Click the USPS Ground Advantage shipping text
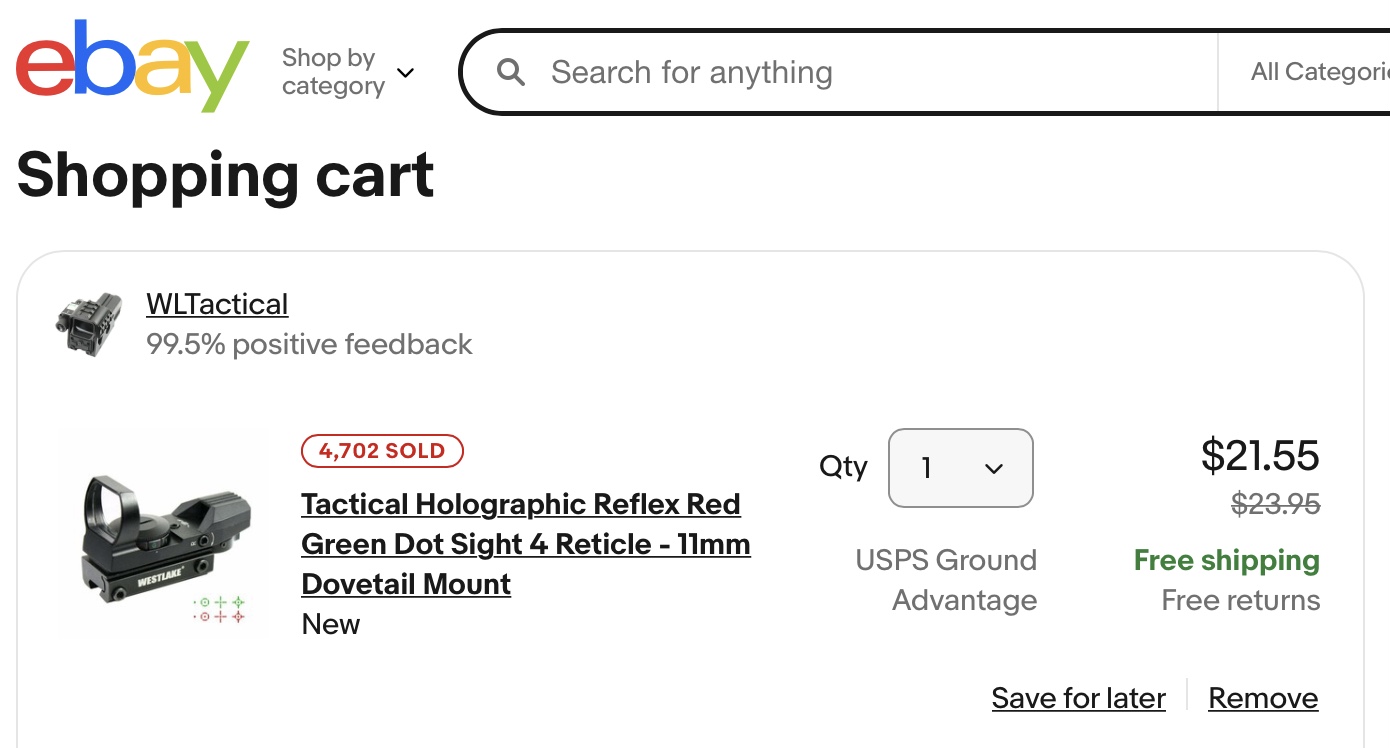The height and width of the screenshot is (748, 1390). (x=946, y=580)
